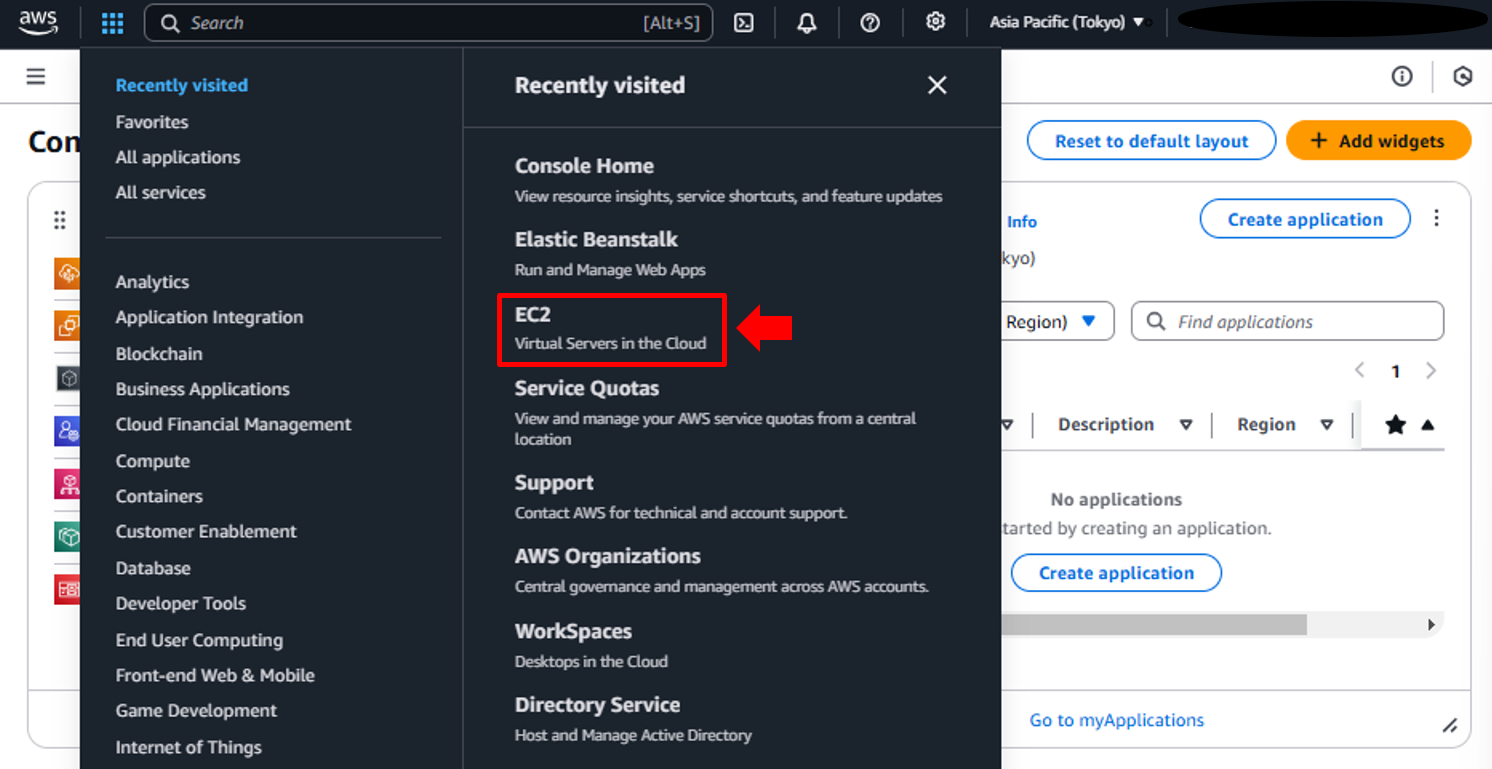Select All services in the menu
This screenshot has height=769, width=1492.
[x=160, y=193]
